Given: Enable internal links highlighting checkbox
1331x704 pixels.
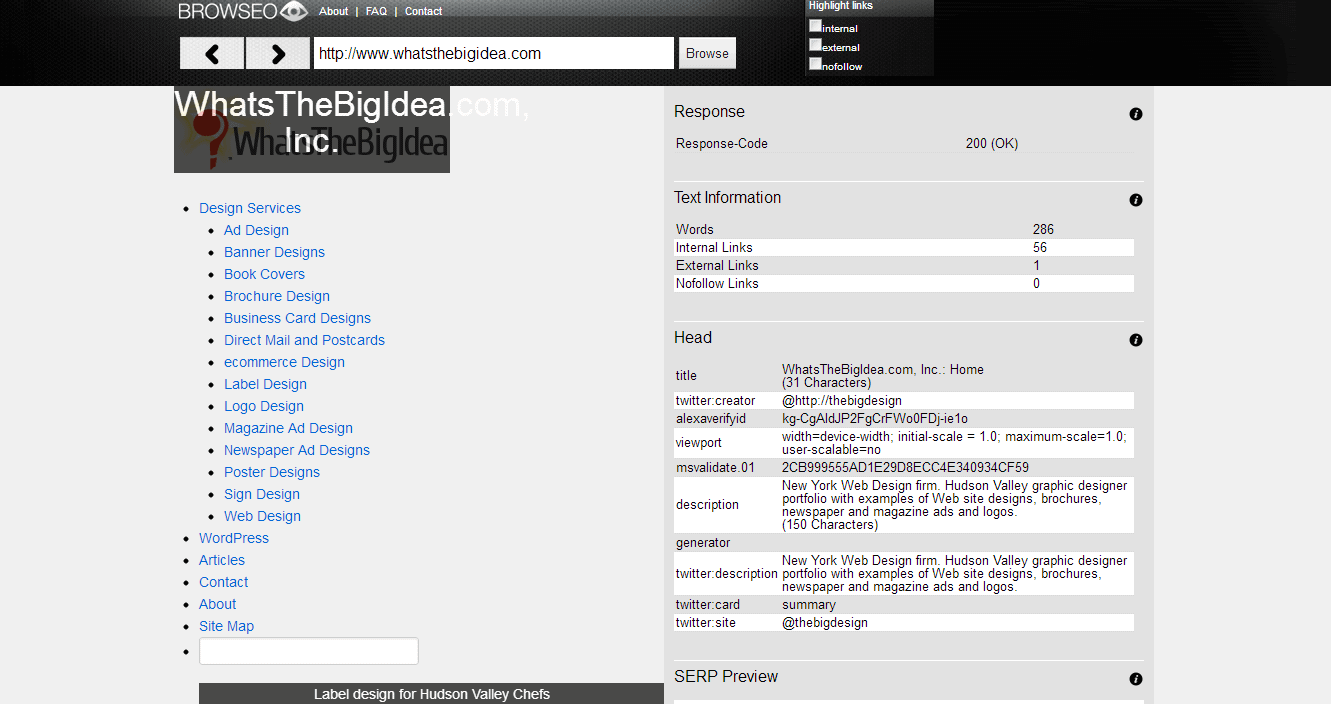Looking at the screenshot, I should click(815, 26).
